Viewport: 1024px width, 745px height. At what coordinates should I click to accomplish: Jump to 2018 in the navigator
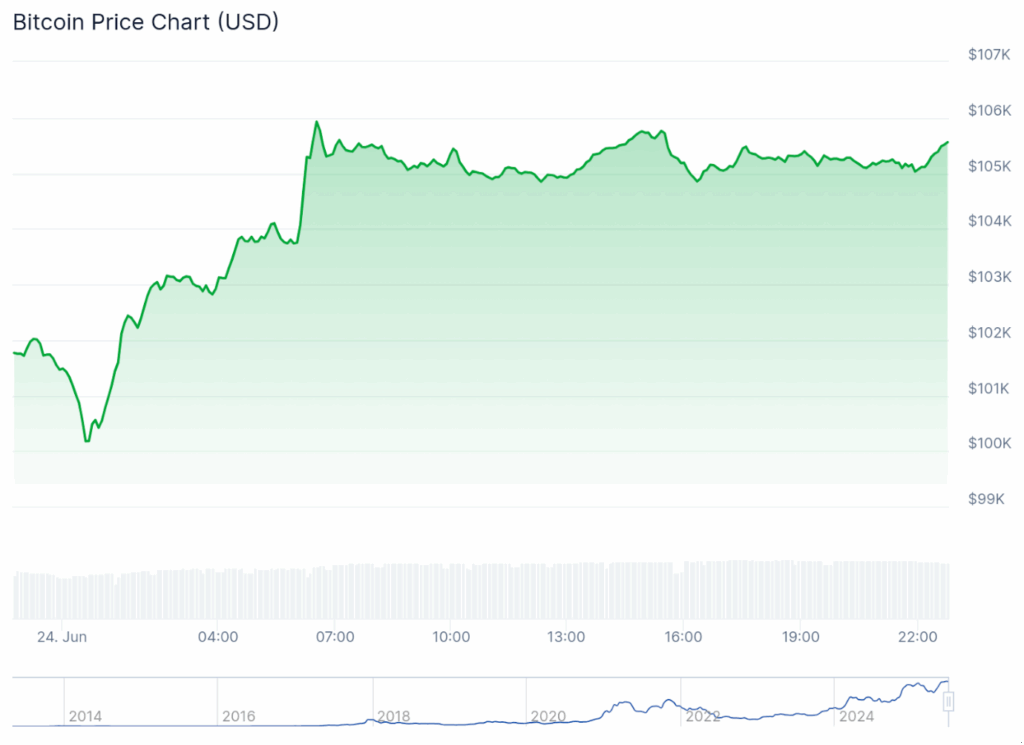(394, 716)
